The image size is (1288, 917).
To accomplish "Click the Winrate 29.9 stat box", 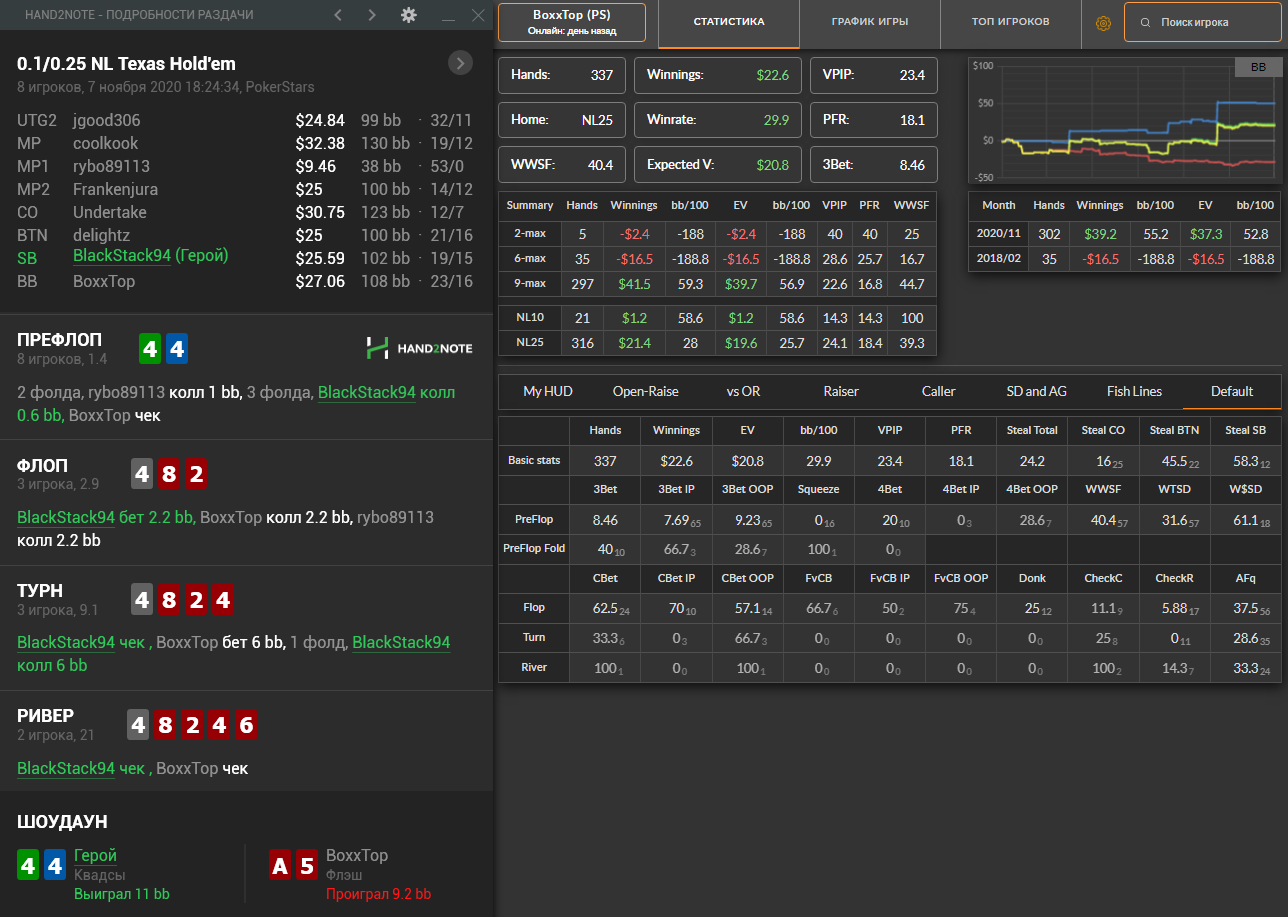I will click(718, 120).
